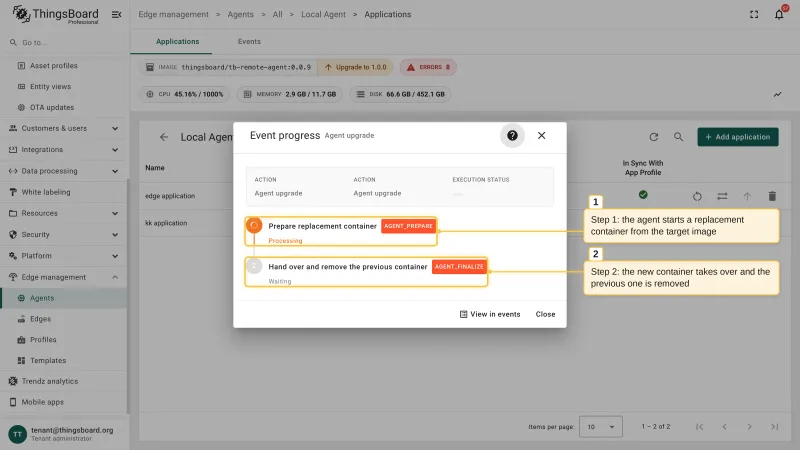Click the help icon in Event progress dialog
800x450 pixels.
[x=512, y=135]
